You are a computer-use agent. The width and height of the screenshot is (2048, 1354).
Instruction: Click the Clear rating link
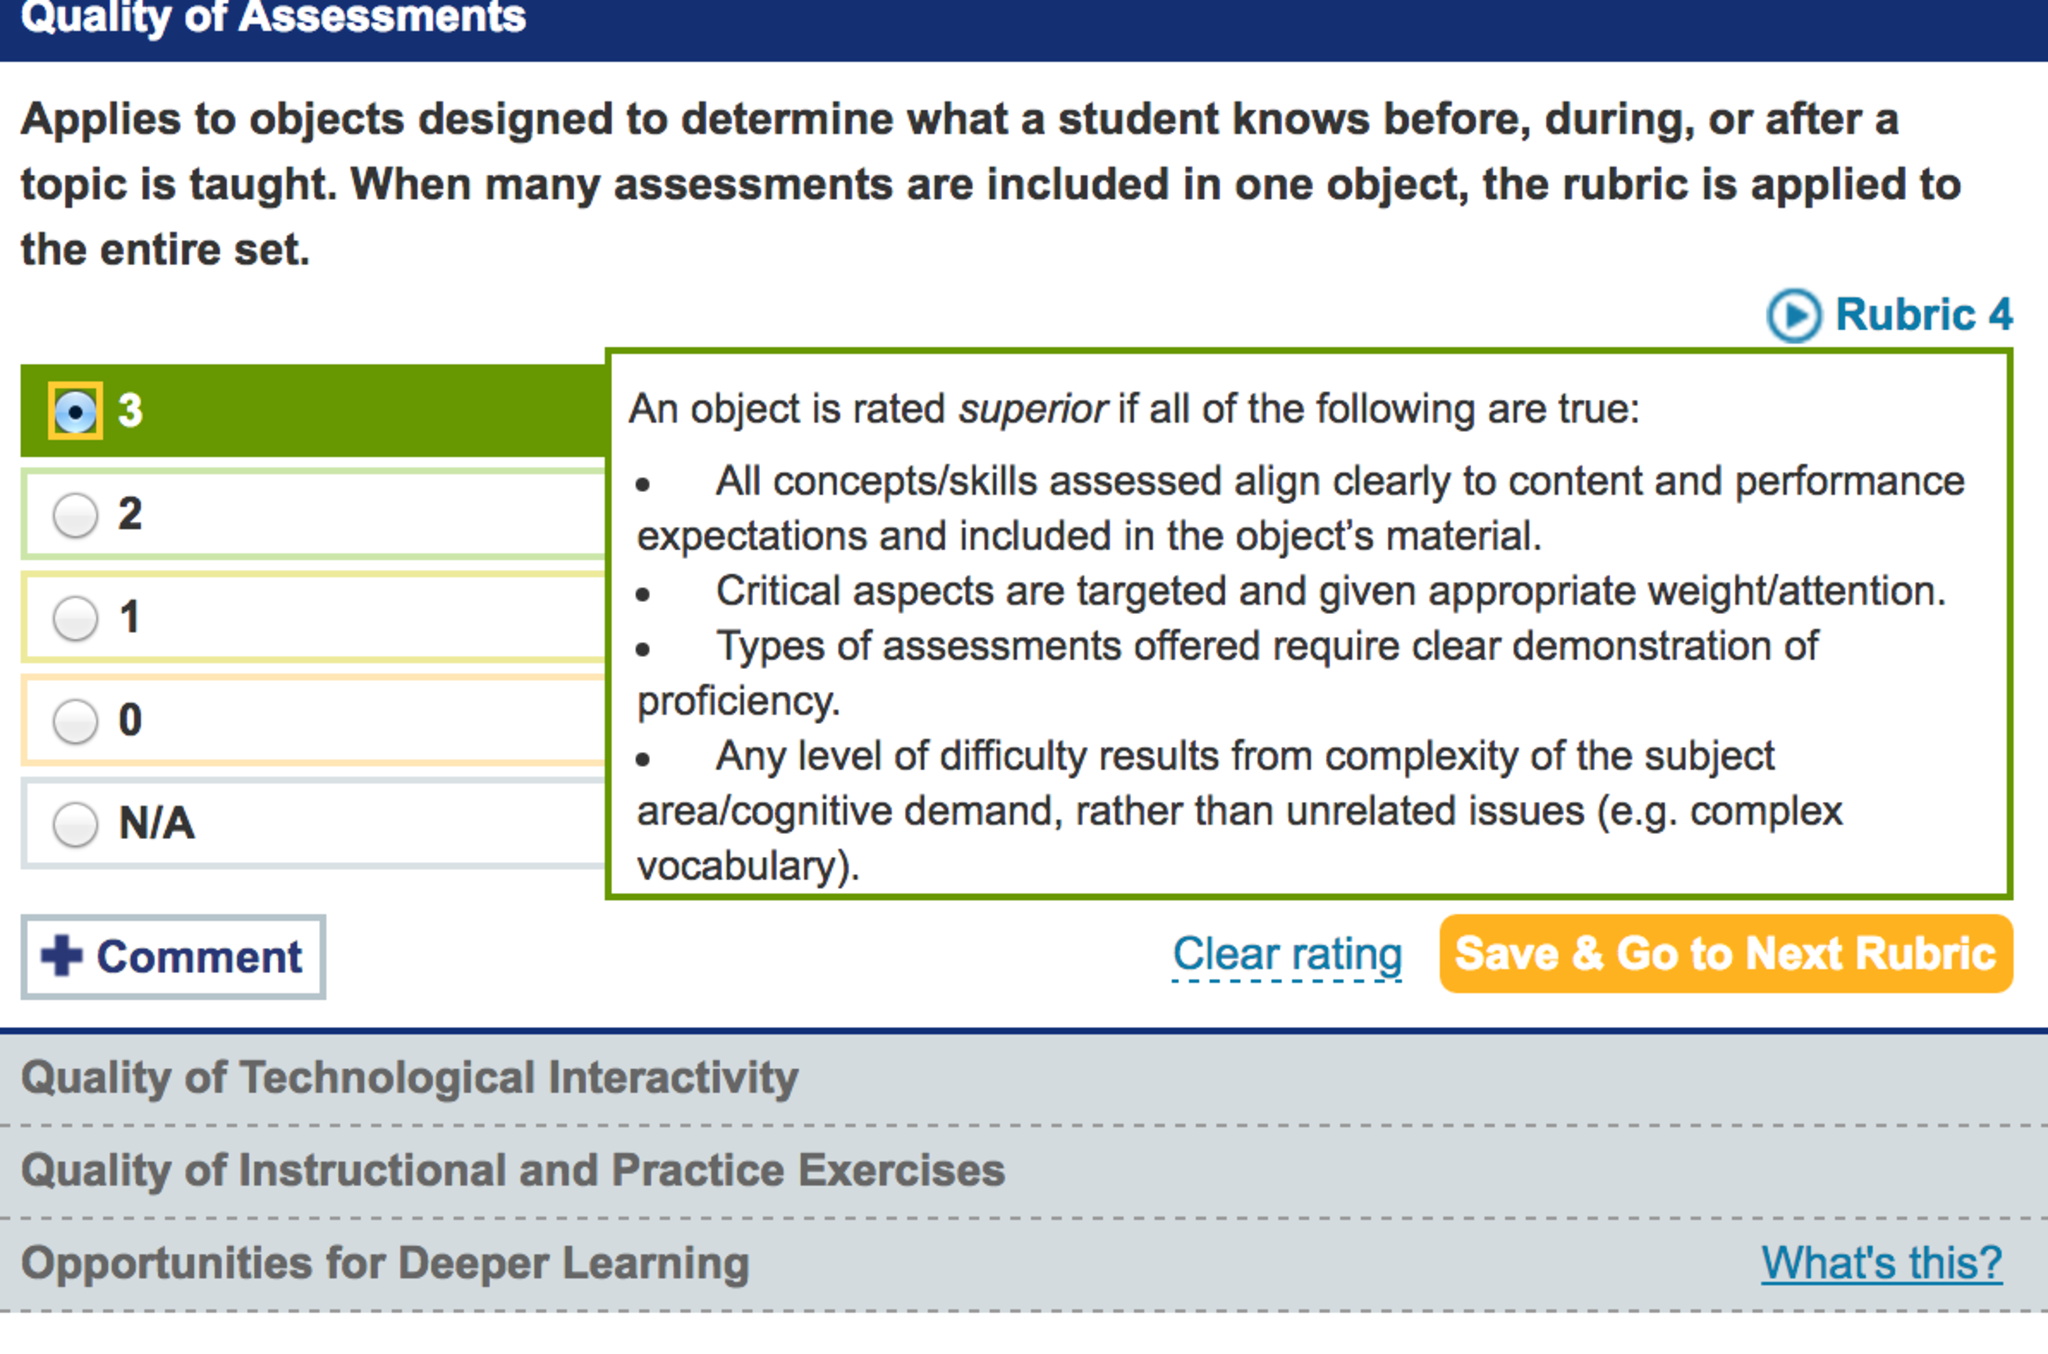click(1287, 954)
